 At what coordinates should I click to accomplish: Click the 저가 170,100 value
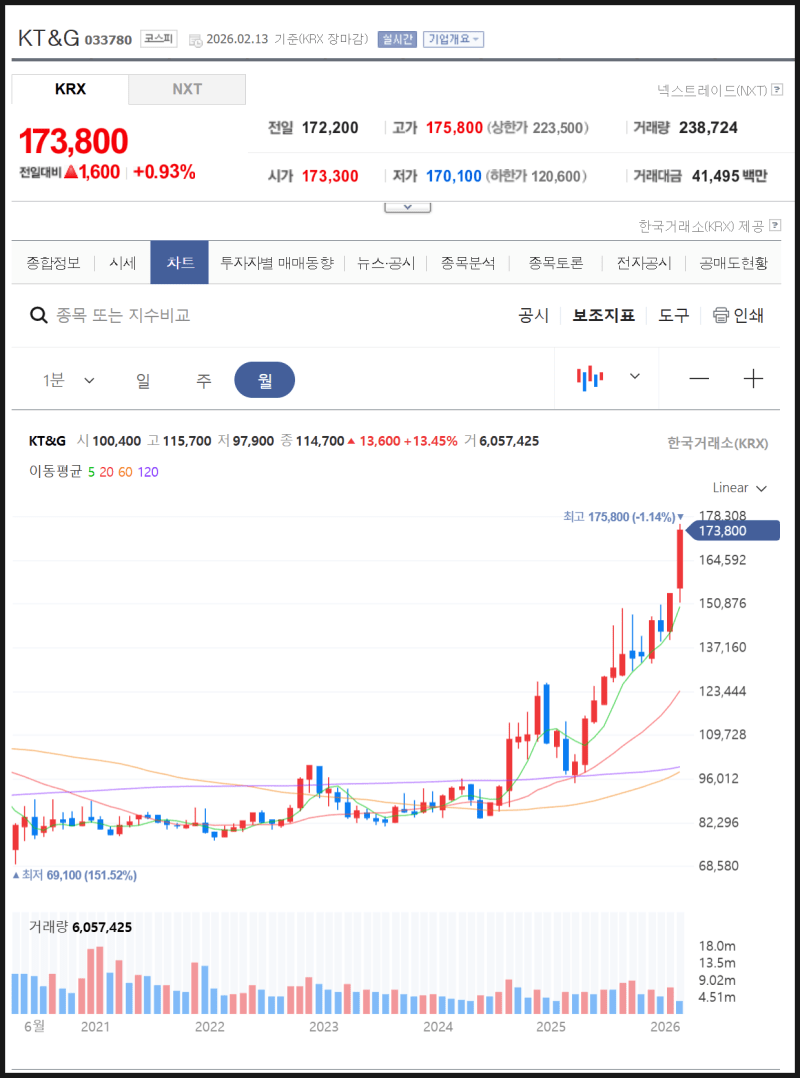click(454, 176)
